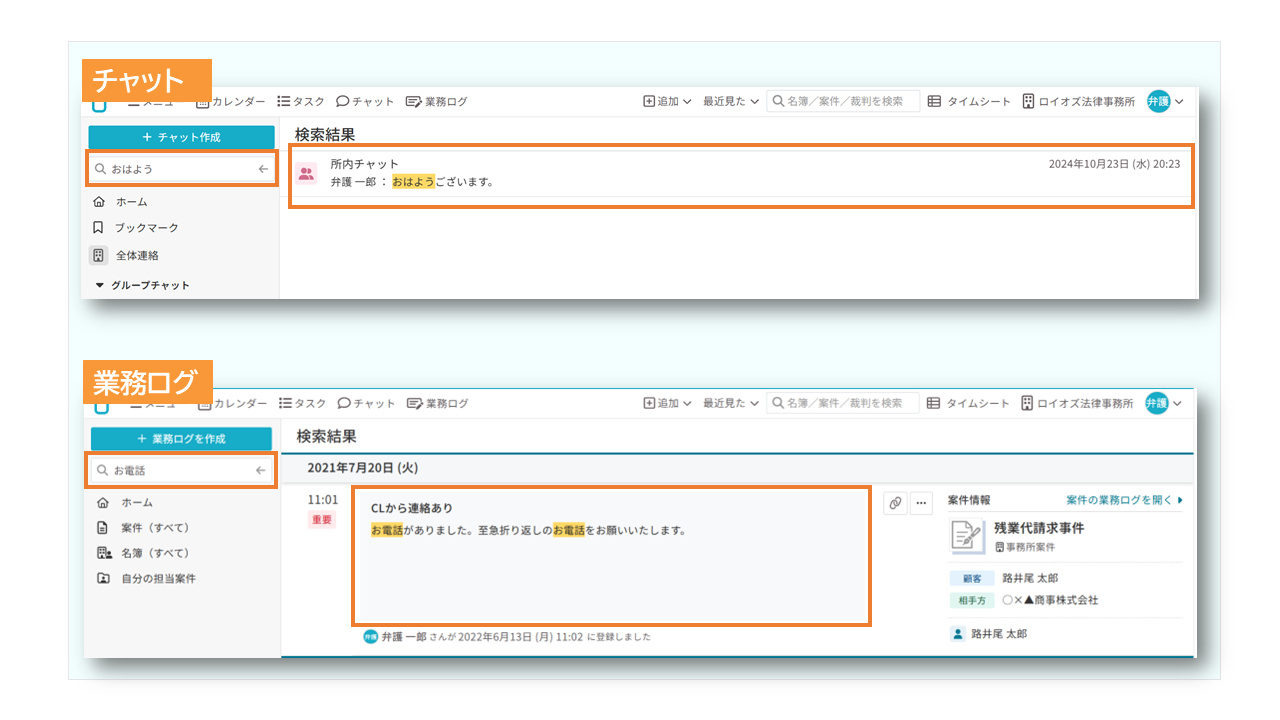The image size is (1280, 720).
Task: Select 自分の担当案件 in the business log sidebar
Action: tap(158, 578)
